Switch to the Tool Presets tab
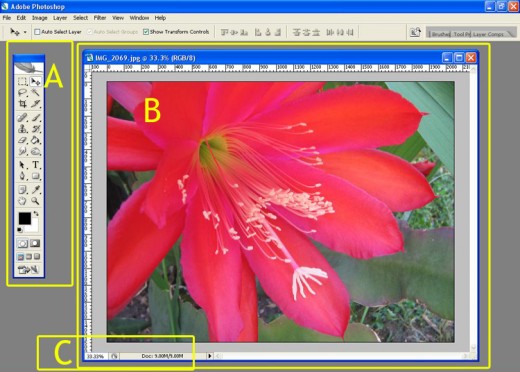Viewport: 520px width, 372px height. click(462, 34)
